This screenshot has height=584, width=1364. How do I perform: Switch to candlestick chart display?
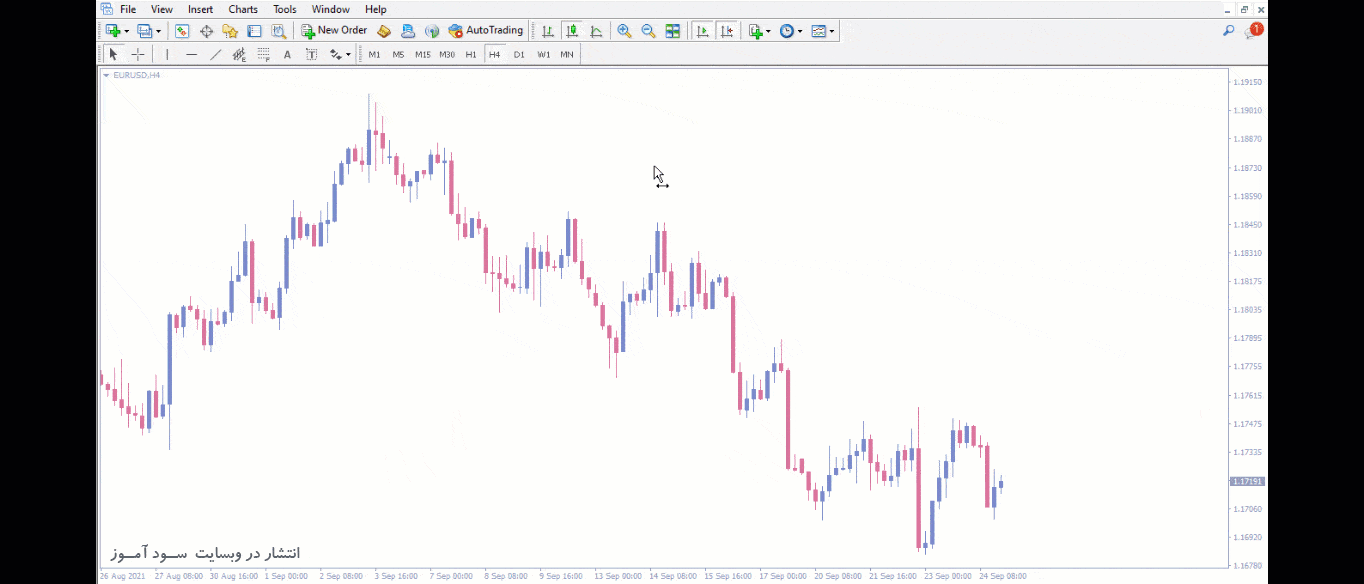click(572, 31)
